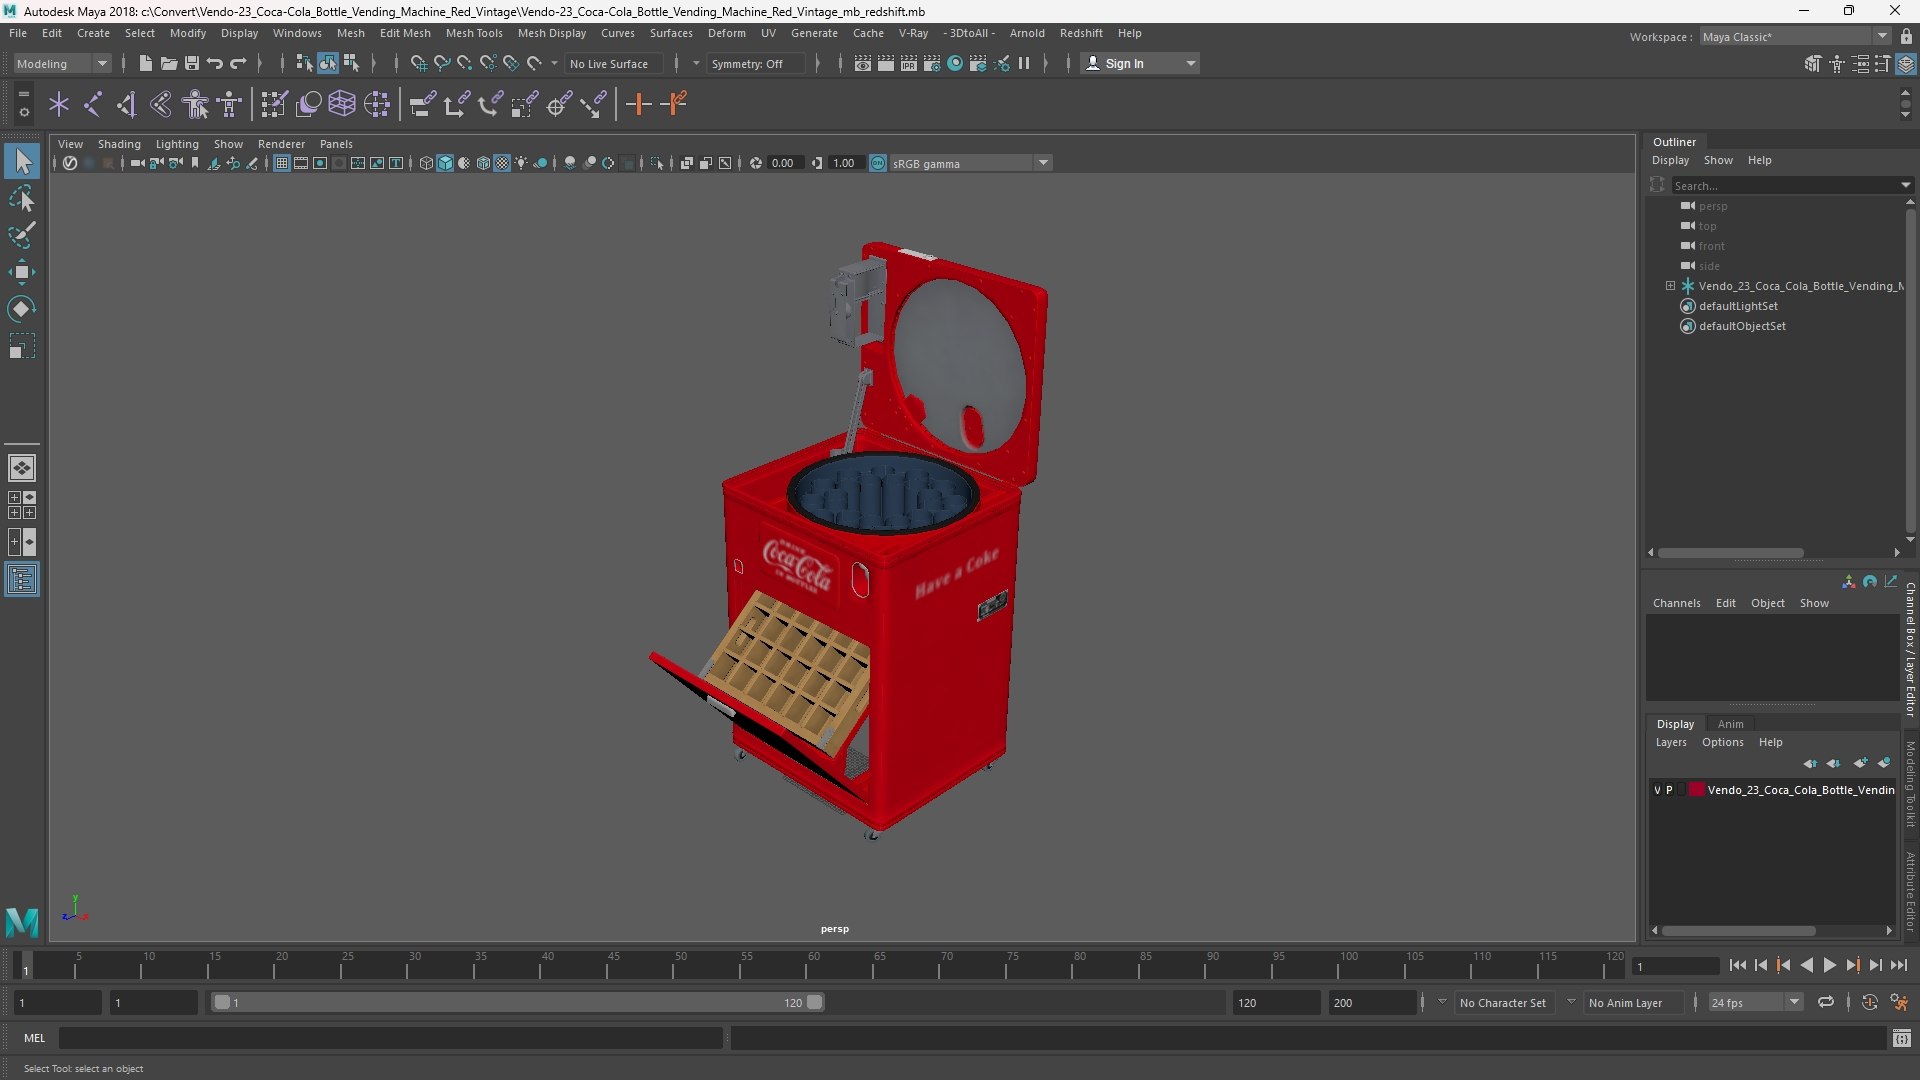The height and width of the screenshot is (1080, 1920).
Task: Click the Sign In button
Action: click(x=1140, y=64)
